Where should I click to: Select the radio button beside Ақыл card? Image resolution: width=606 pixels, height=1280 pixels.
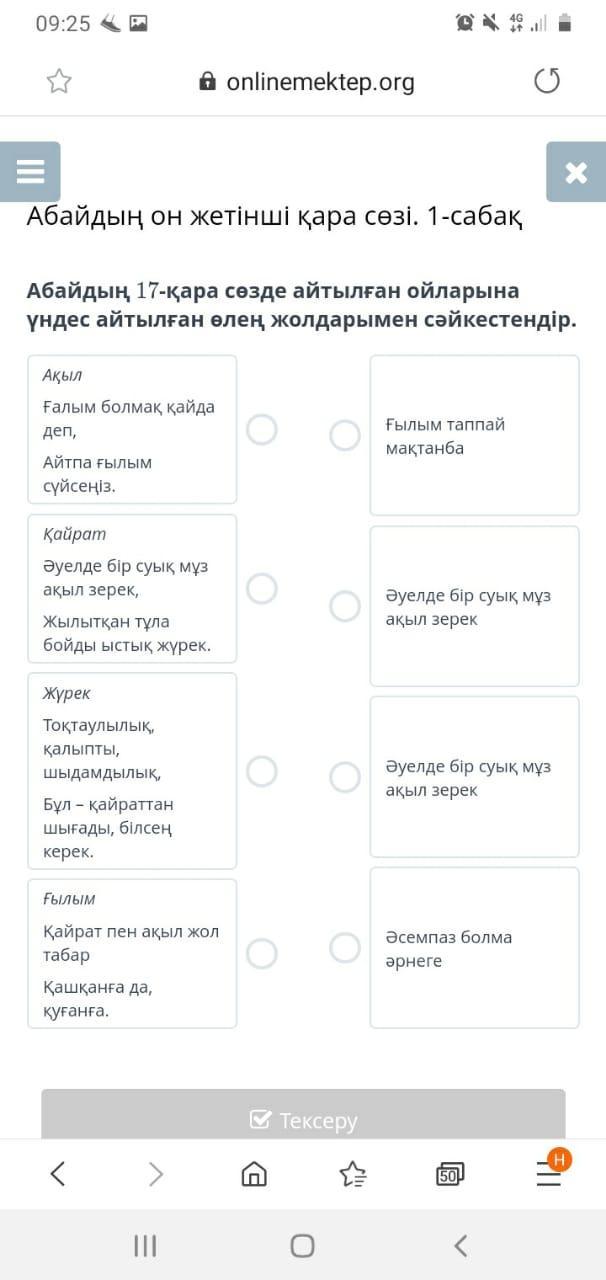tap(262, 430)
